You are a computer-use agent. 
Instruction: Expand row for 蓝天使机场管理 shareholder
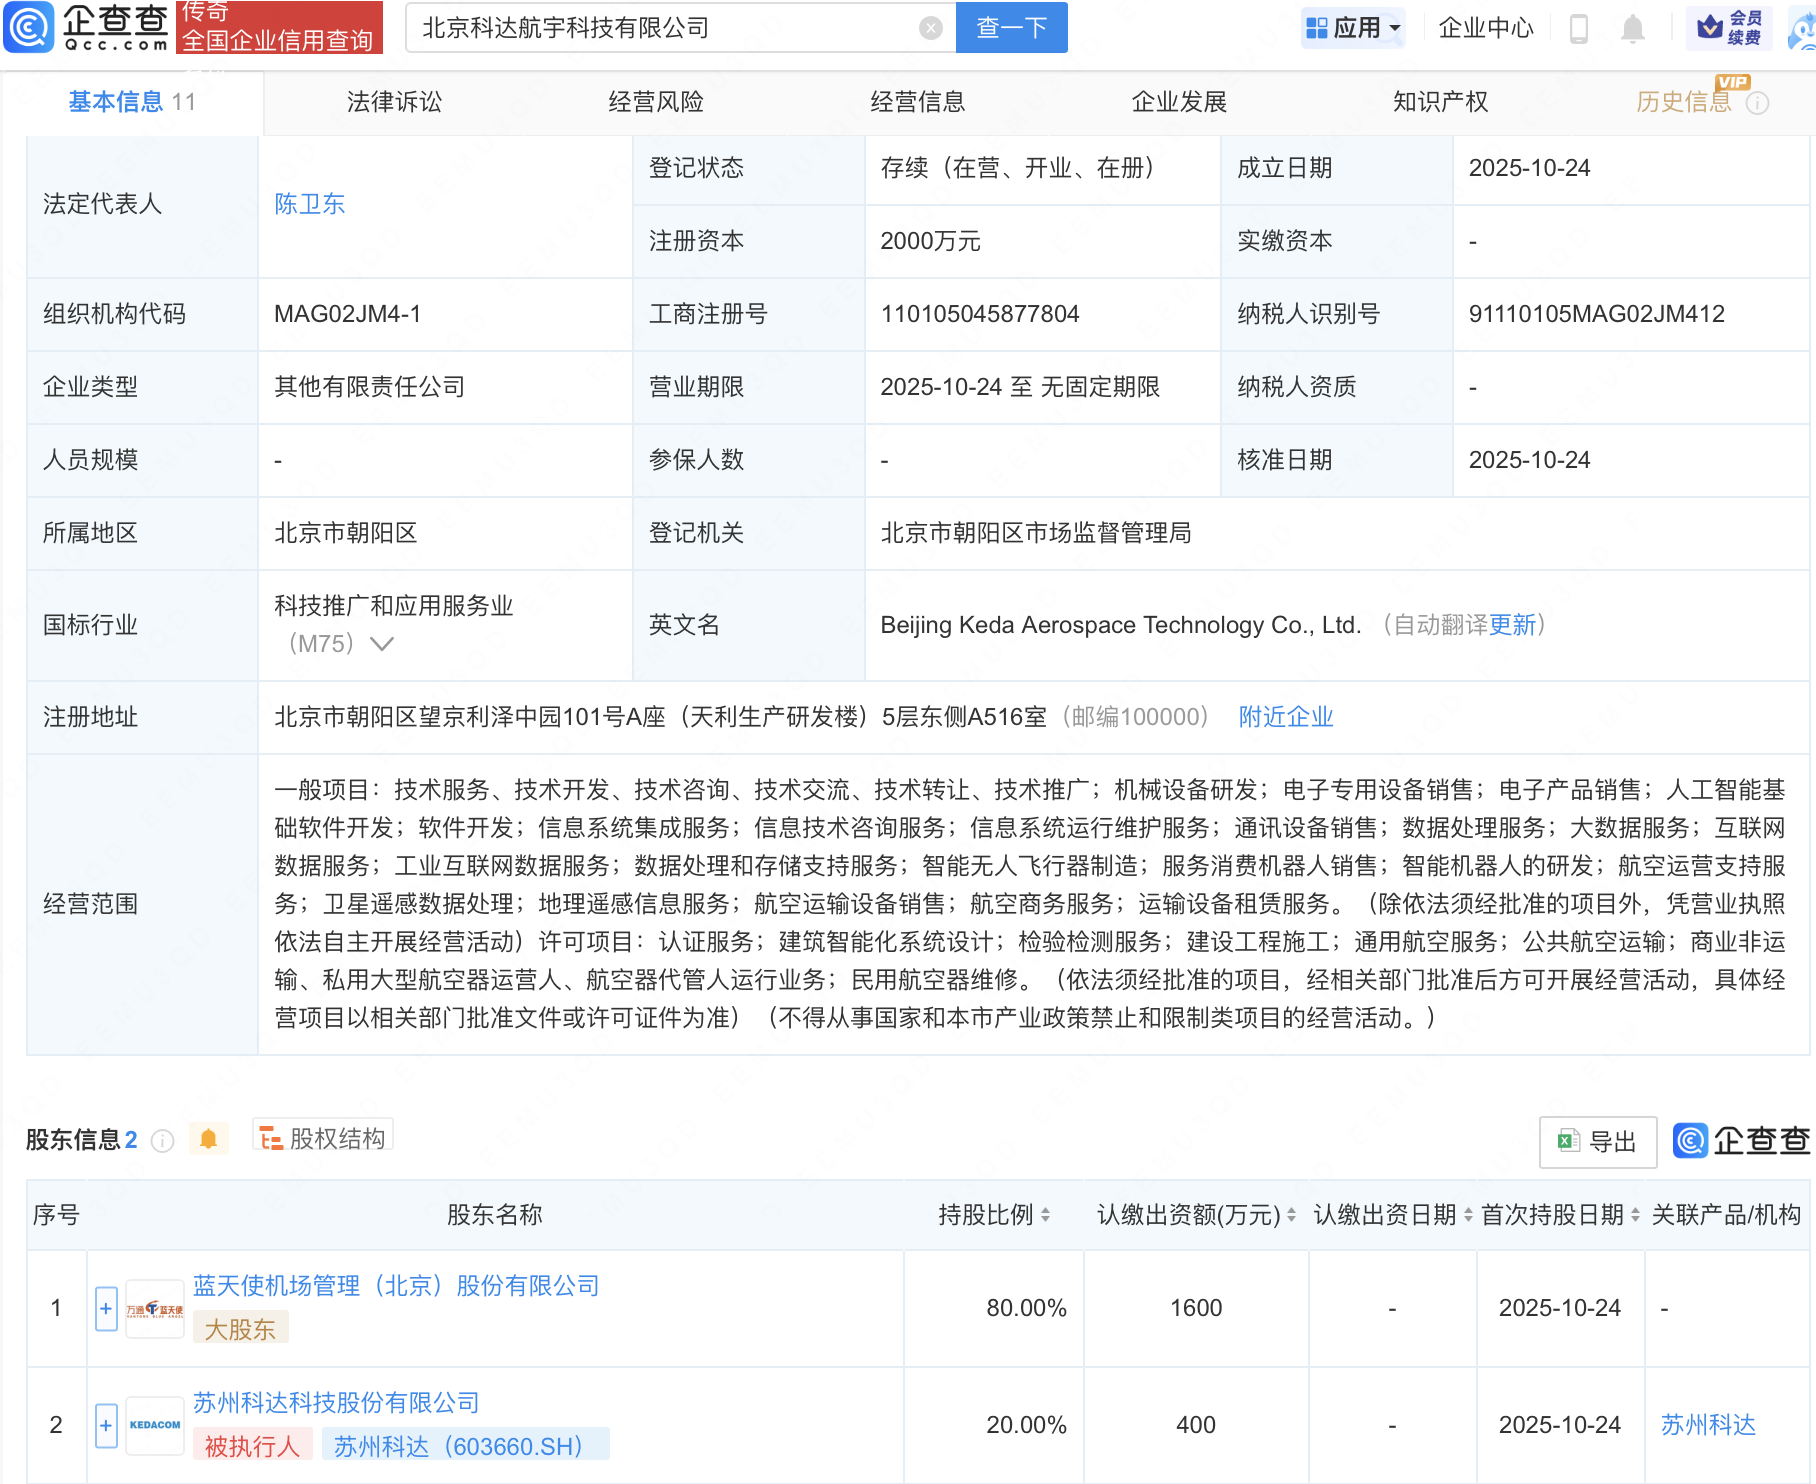(106, 1308)
